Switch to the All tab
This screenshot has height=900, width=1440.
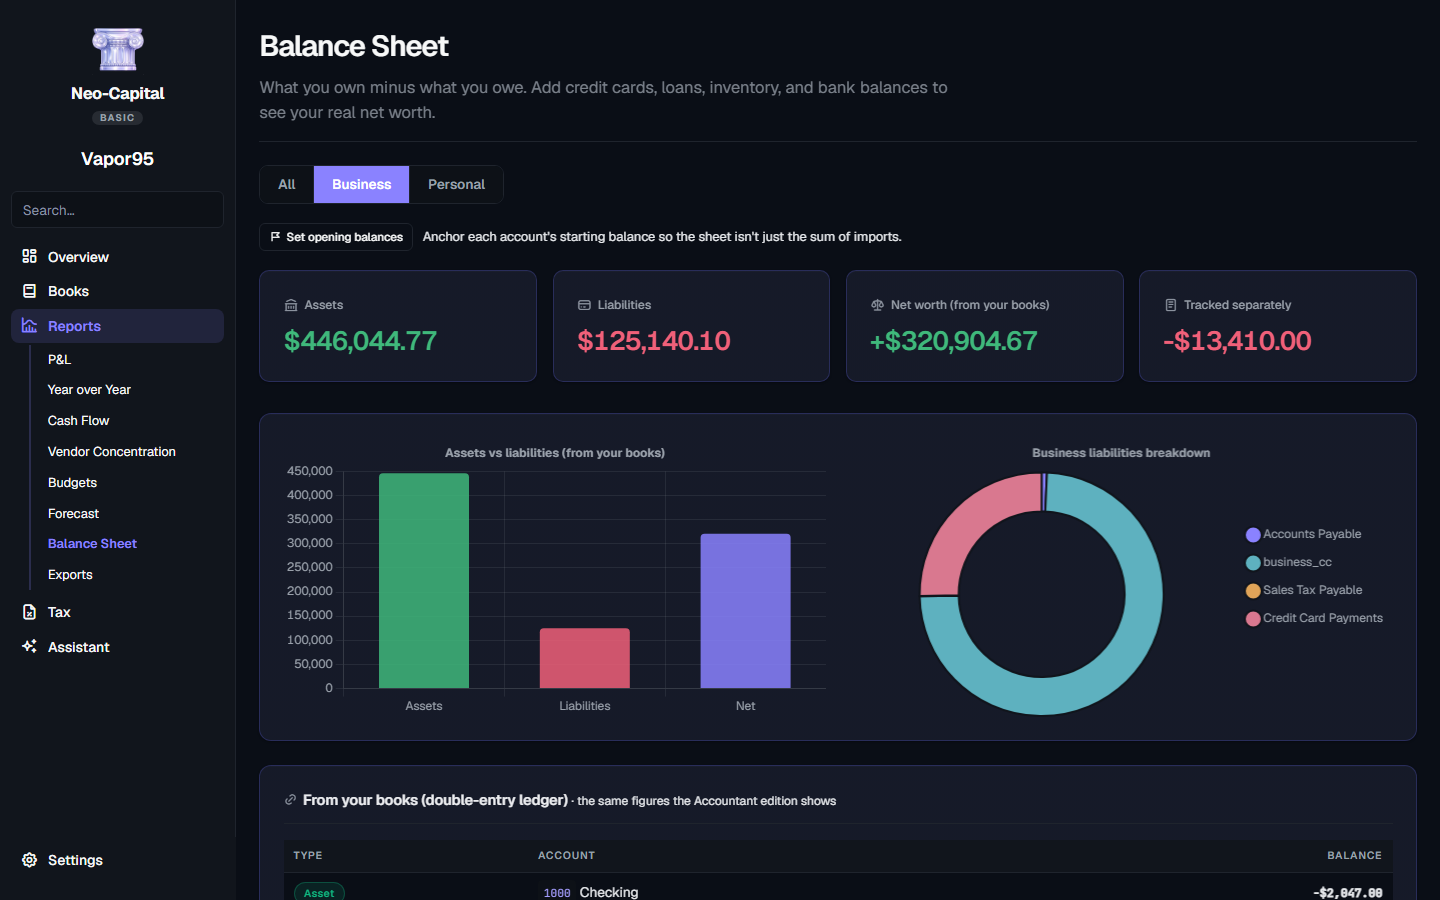287,184
